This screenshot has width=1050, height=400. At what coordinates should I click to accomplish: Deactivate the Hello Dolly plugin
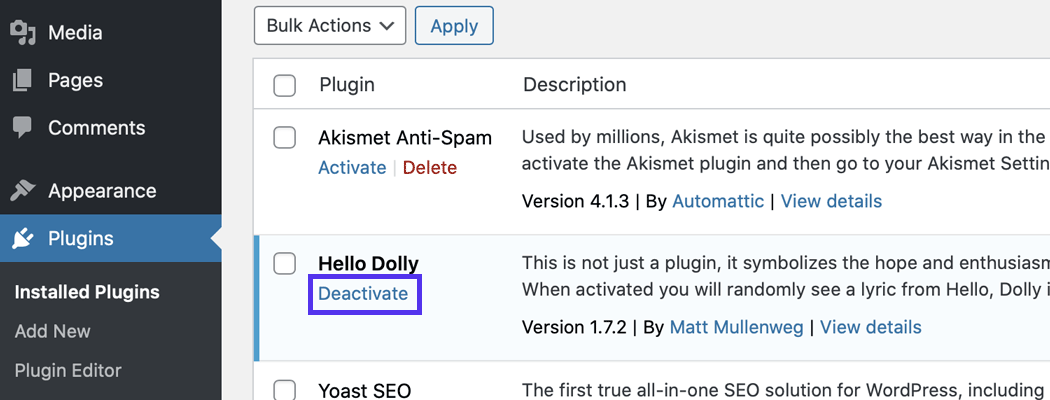coord(363,294)
